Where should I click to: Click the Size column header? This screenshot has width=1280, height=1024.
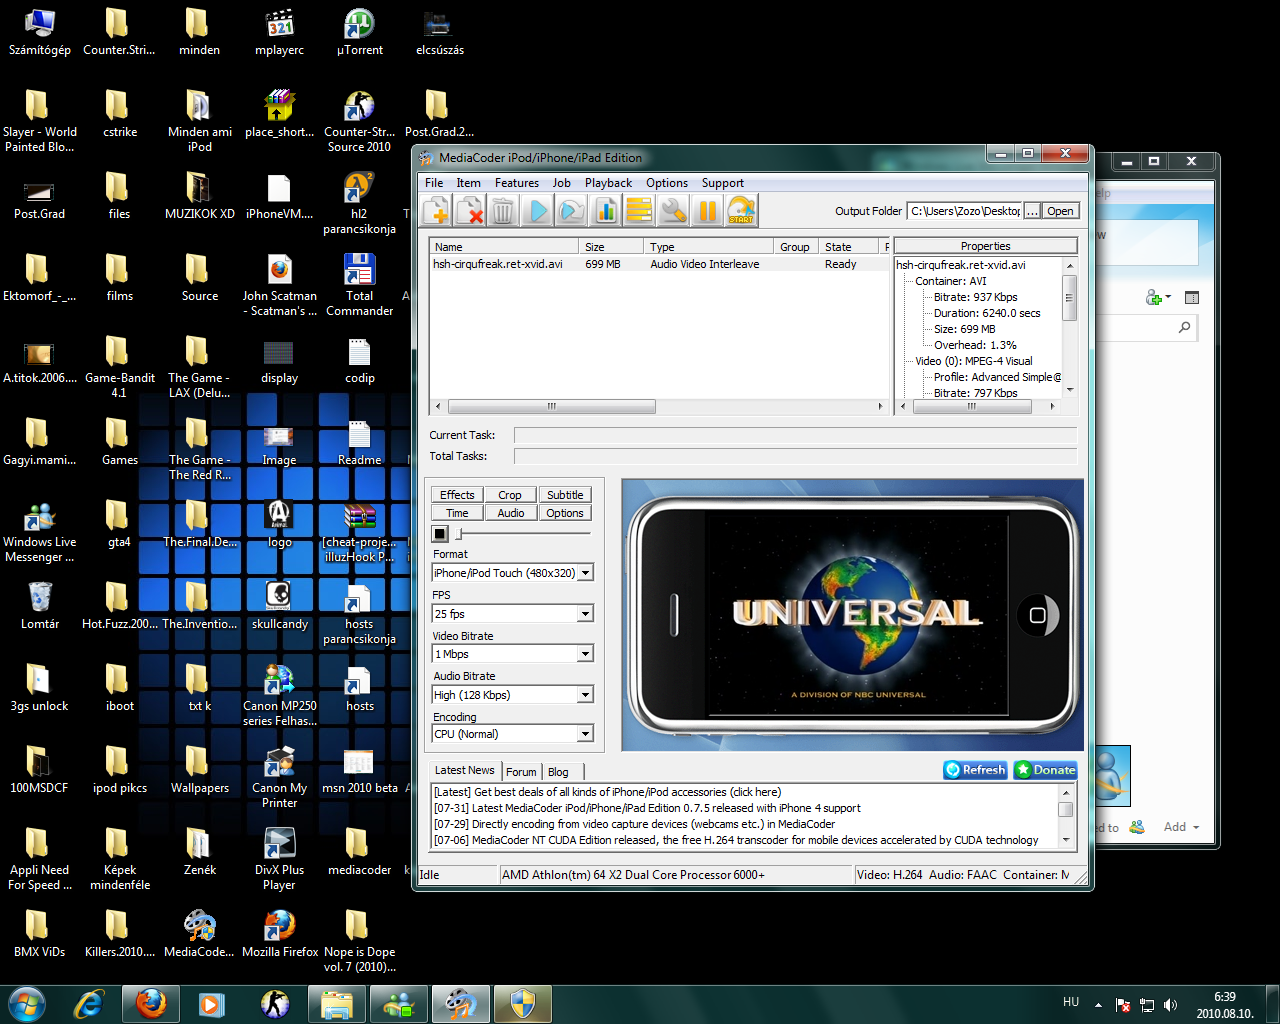(610, 247)
